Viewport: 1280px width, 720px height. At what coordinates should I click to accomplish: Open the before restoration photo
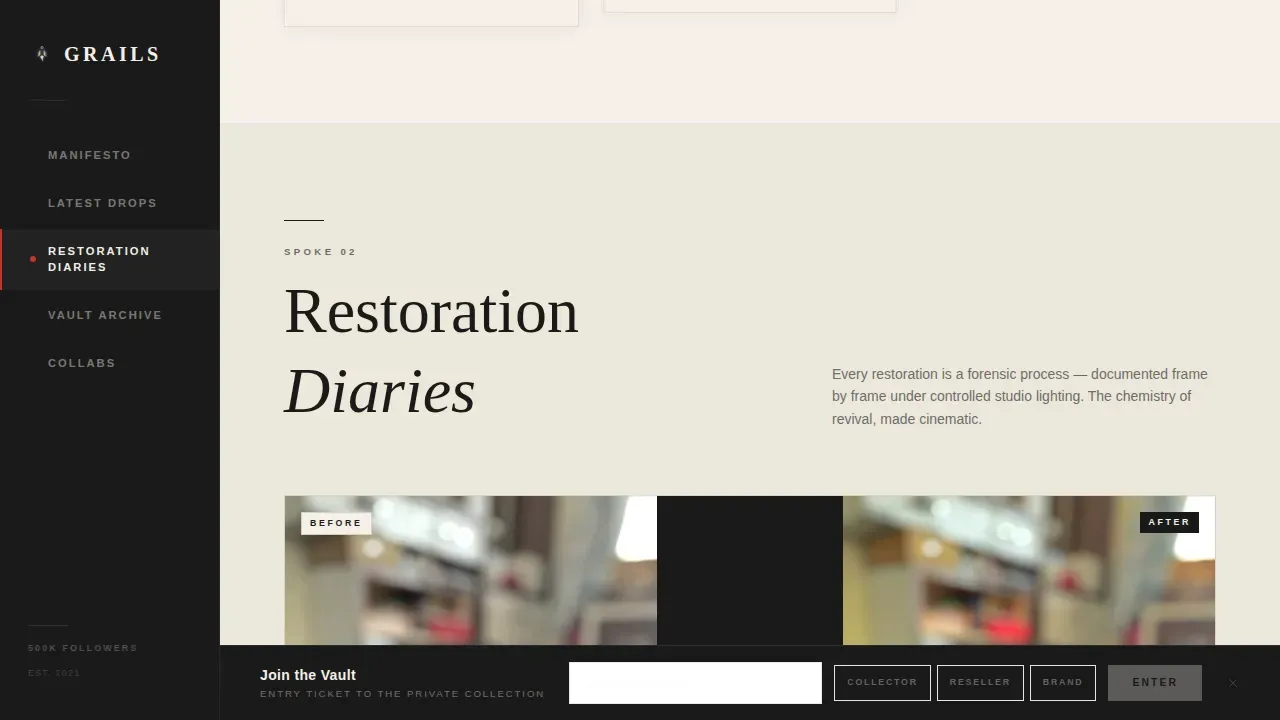tap(471, 571)
